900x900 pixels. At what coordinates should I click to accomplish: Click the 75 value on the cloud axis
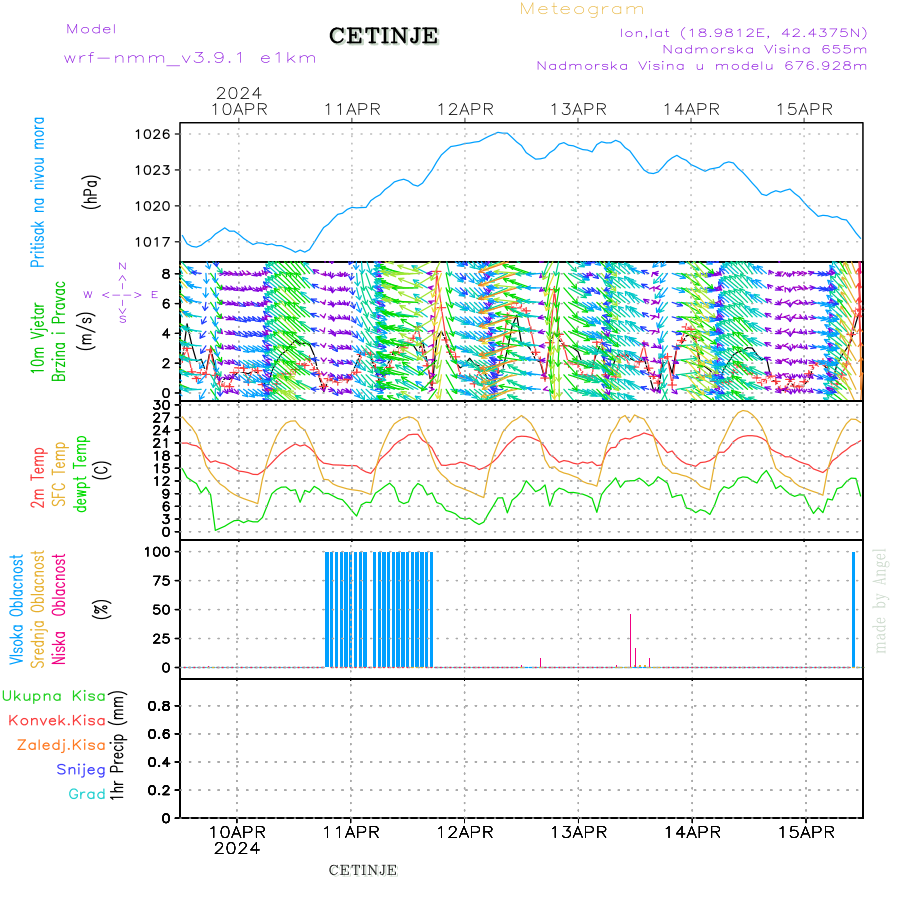click(x=162, y=581)
